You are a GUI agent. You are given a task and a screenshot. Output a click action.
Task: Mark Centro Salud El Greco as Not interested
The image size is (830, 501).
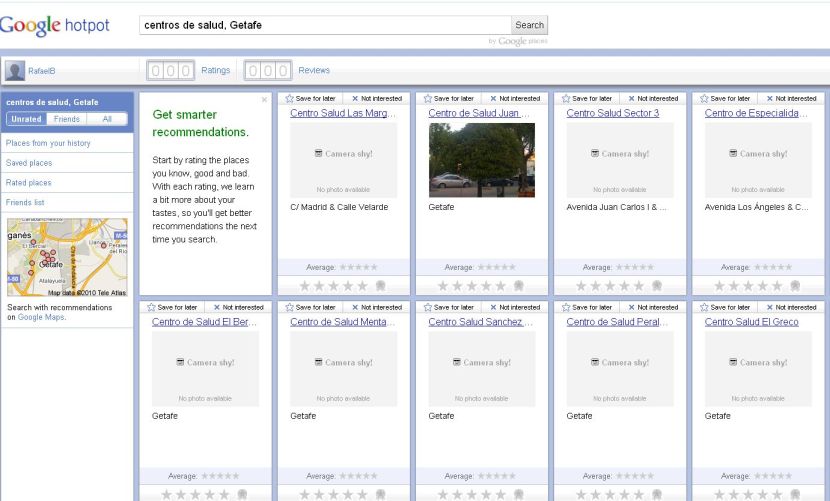(x=768, y=308)
